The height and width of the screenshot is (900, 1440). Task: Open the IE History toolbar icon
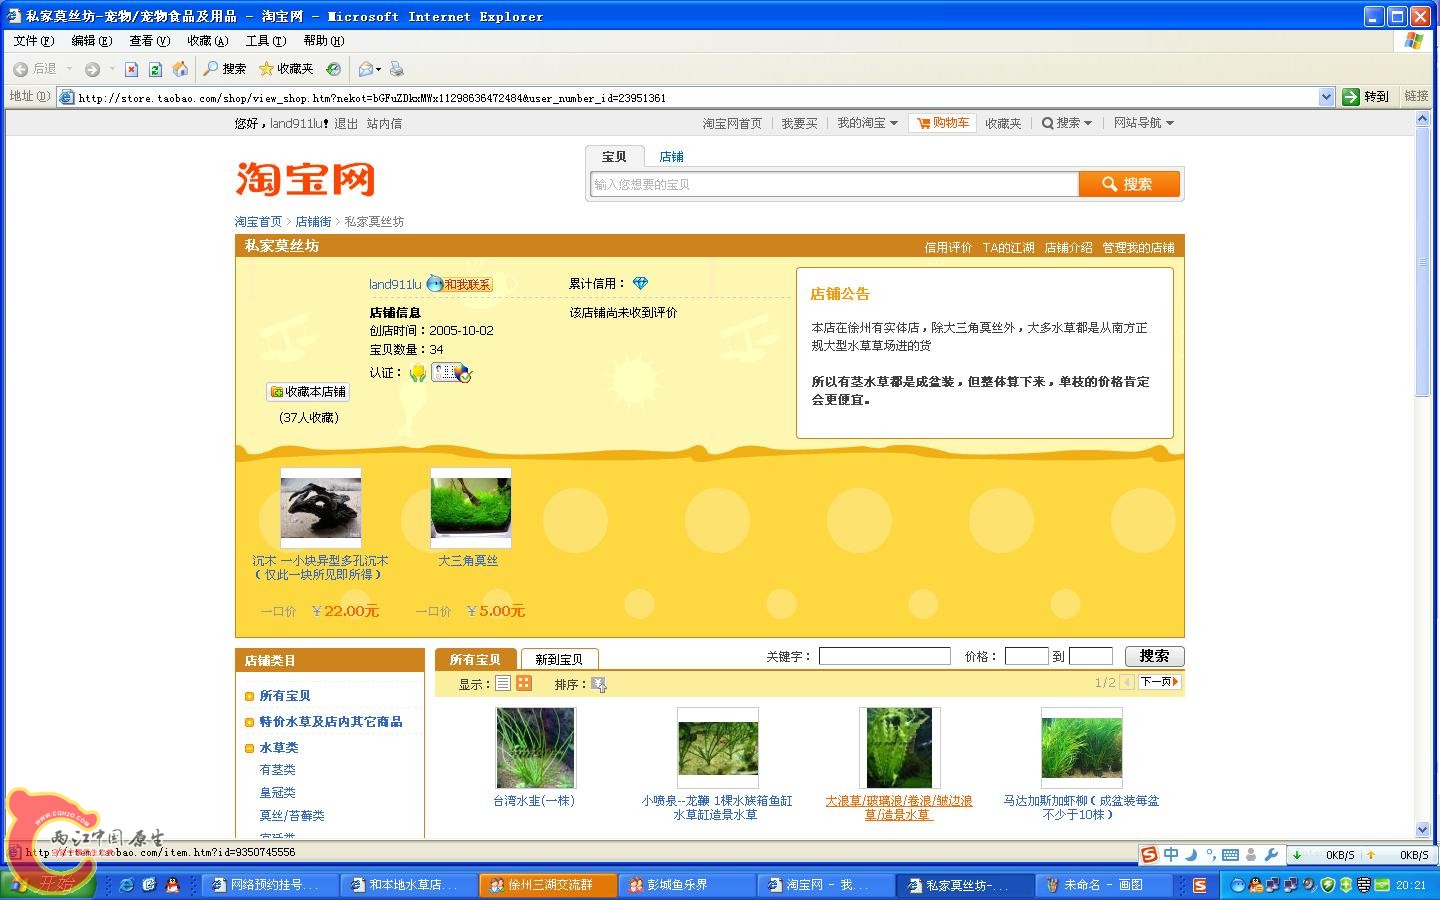(333, 69)
